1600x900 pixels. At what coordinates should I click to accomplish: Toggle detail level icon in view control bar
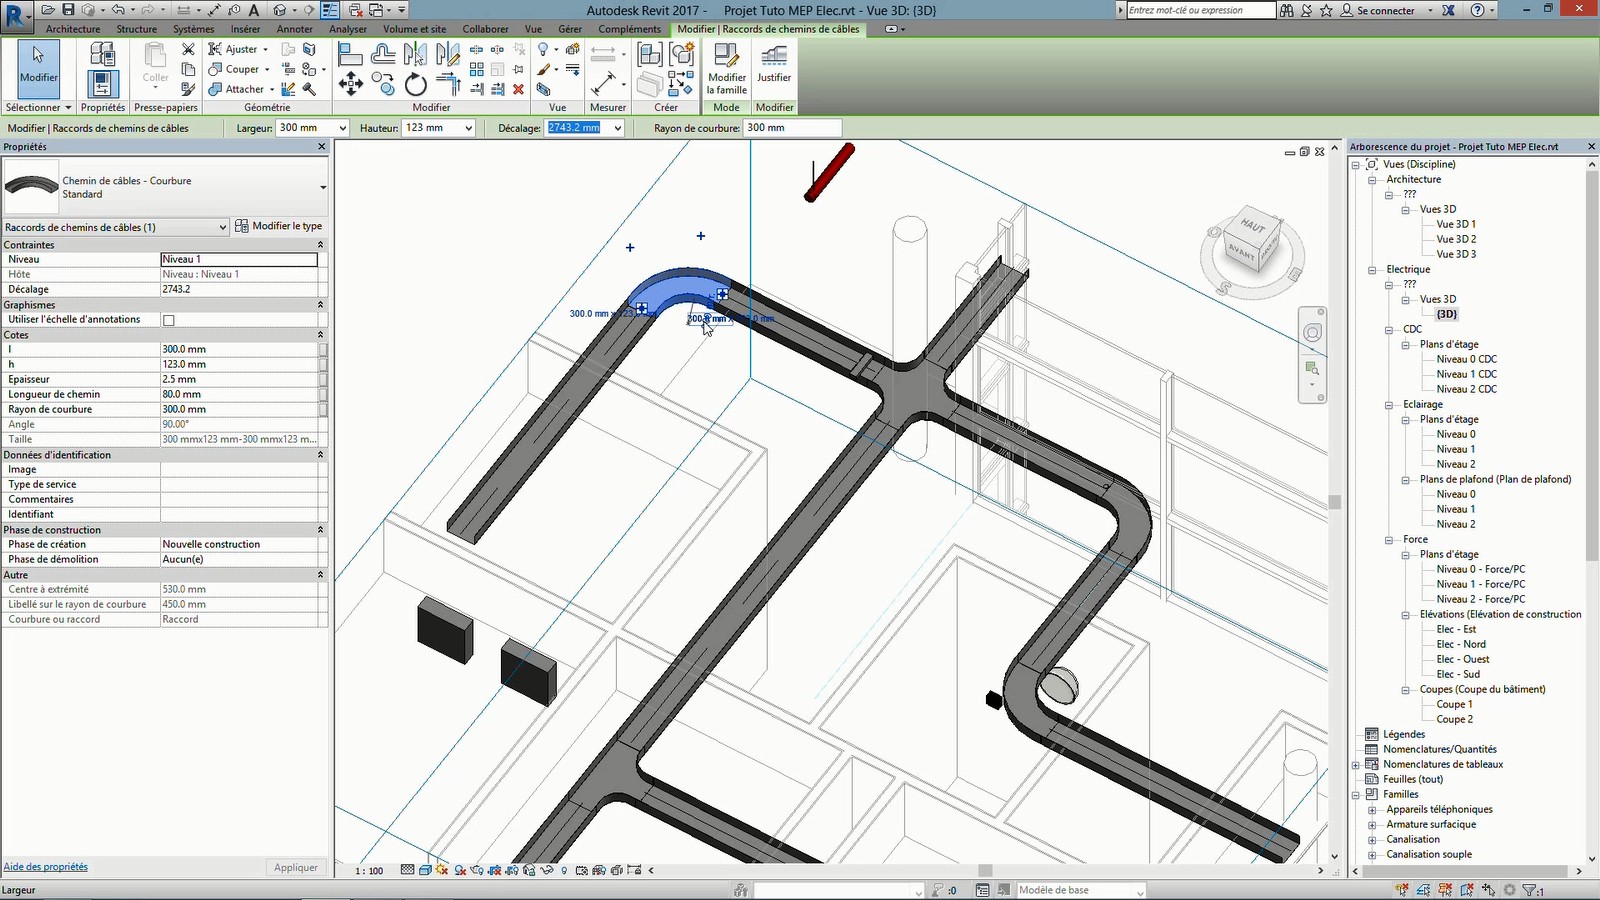(407, 870)
